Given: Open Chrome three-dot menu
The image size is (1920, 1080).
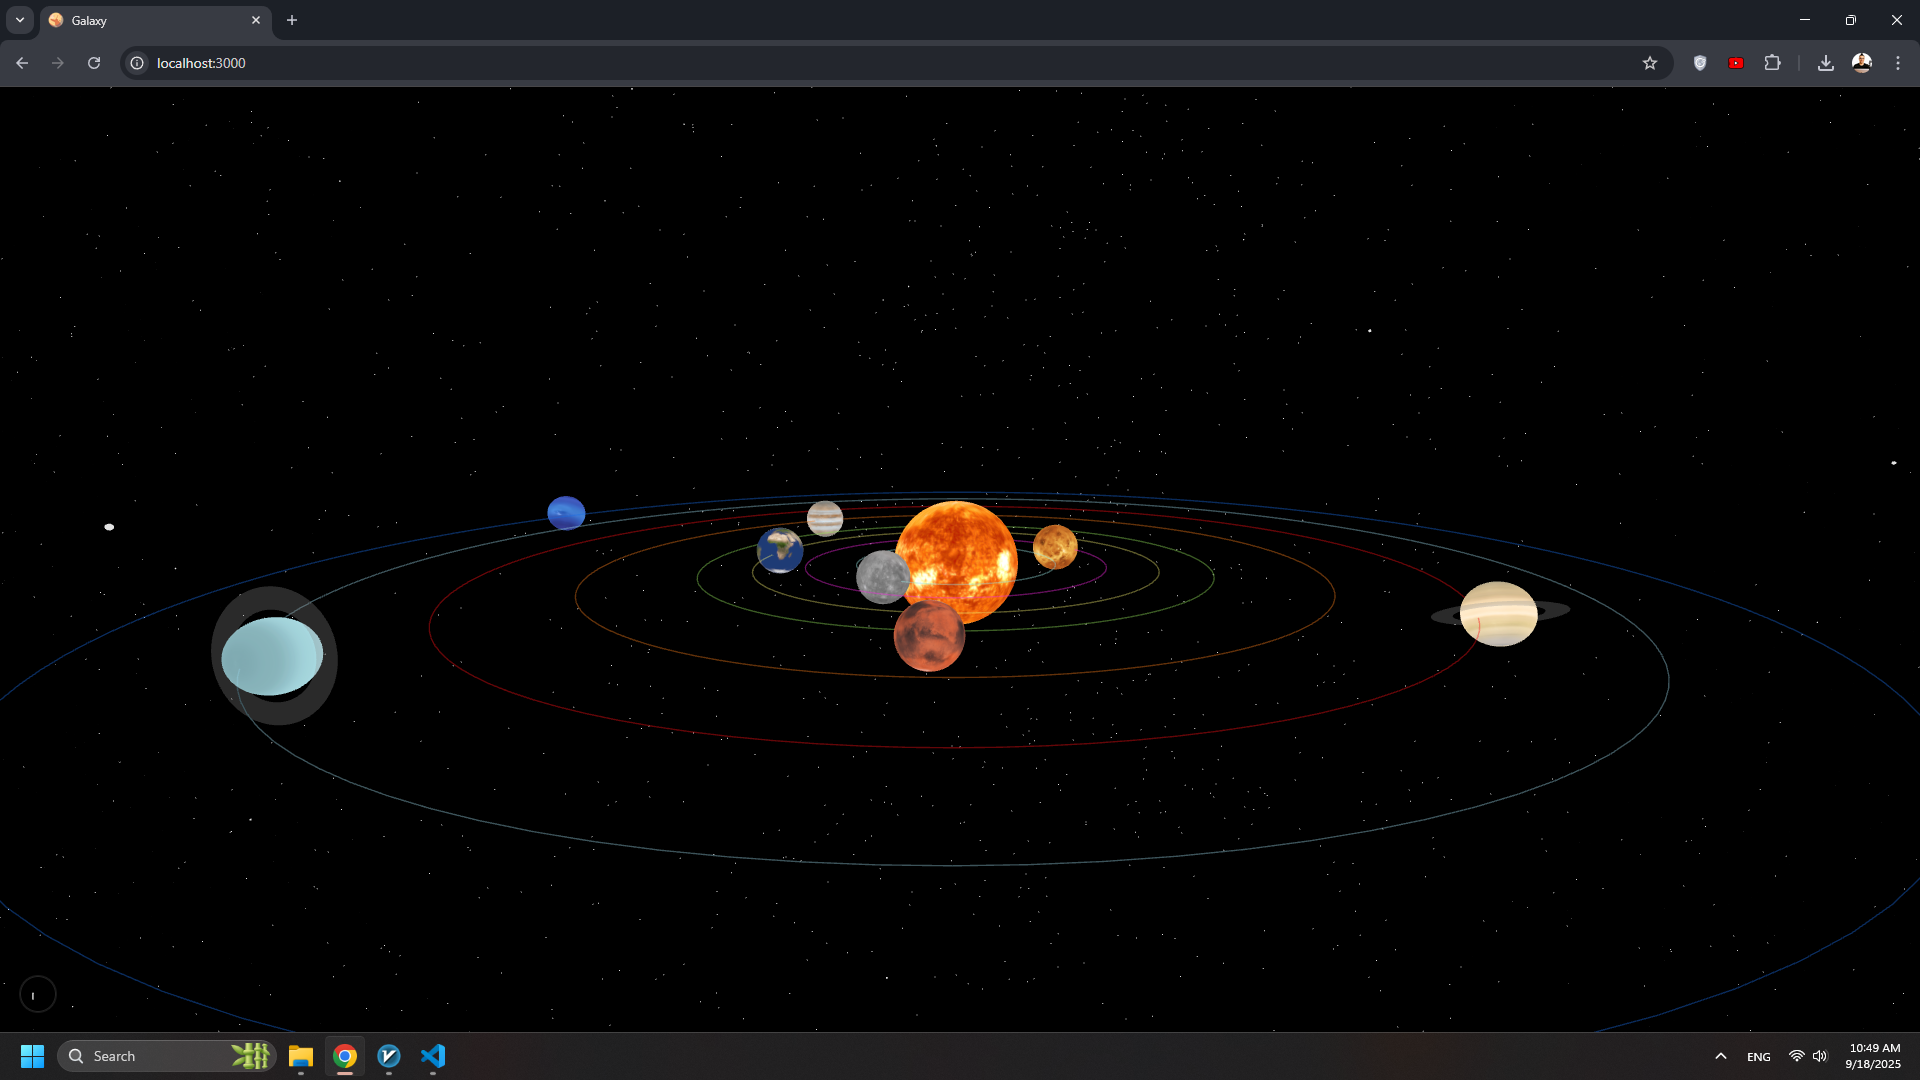Looking at the screenshot, I should [1898, 63].
